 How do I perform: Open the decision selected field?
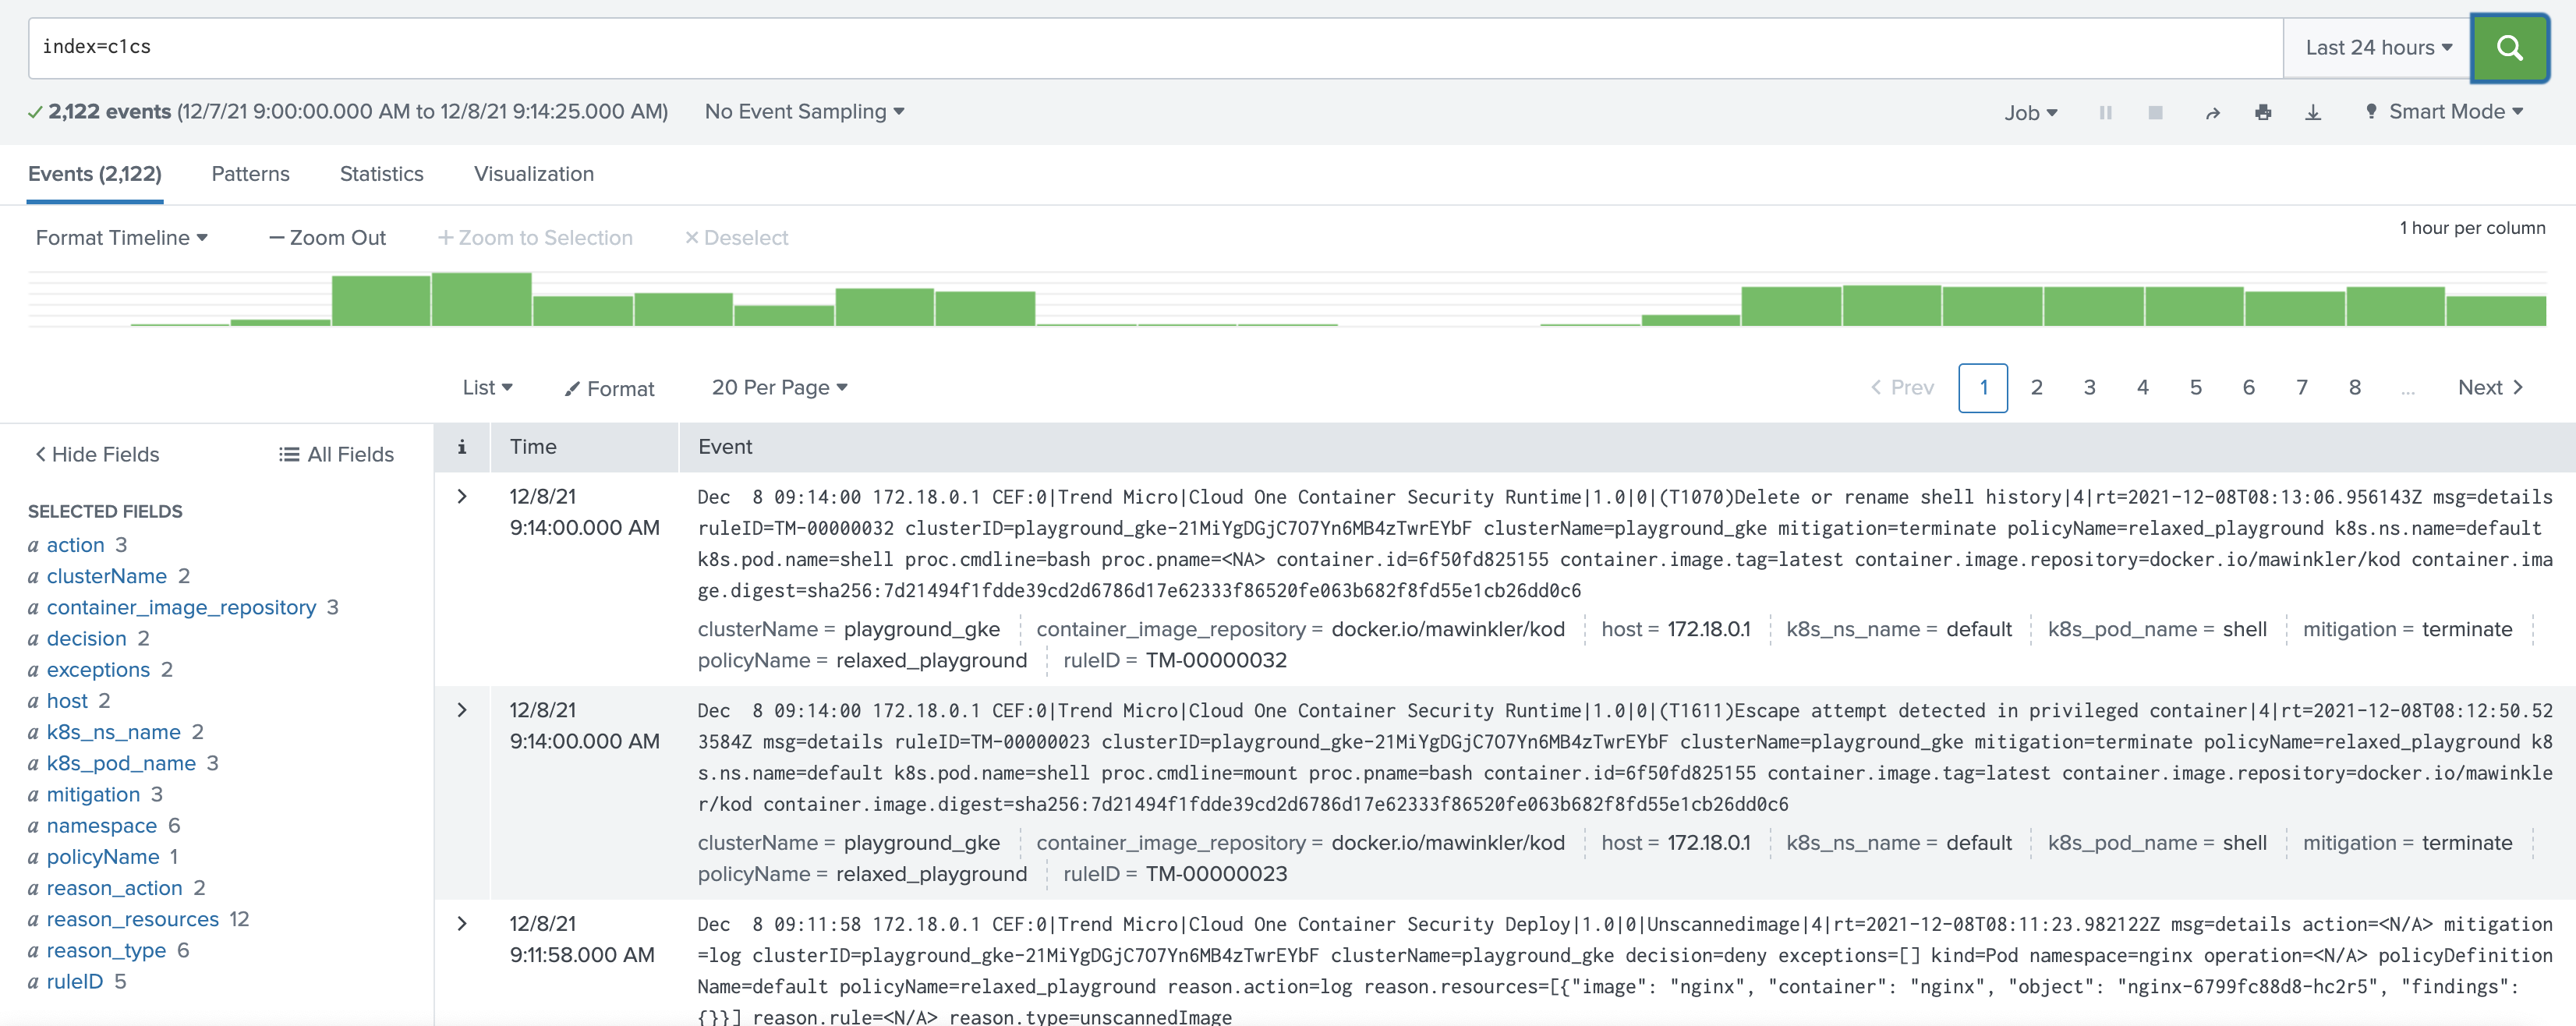click(x=87, y=638)
